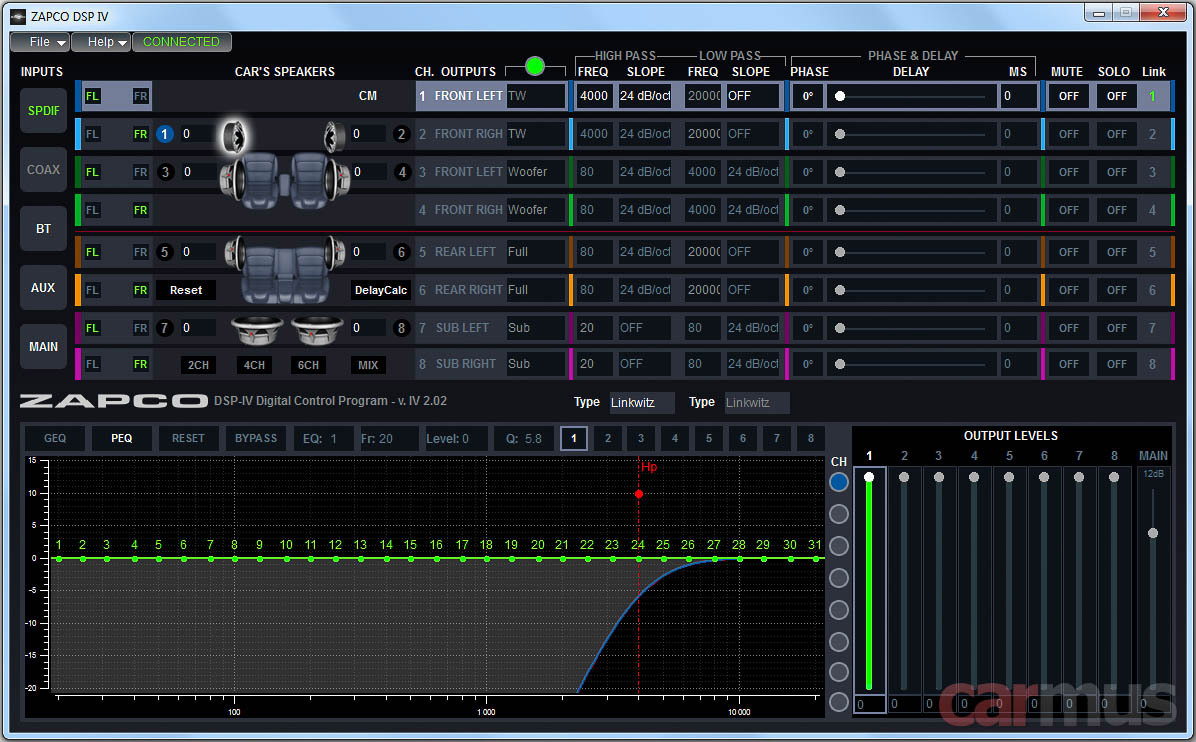The width and height of the screenshot is (1196, 742).
Task: Open low pass slope dropdown for Sub Left
Action: tap(753, 328)
